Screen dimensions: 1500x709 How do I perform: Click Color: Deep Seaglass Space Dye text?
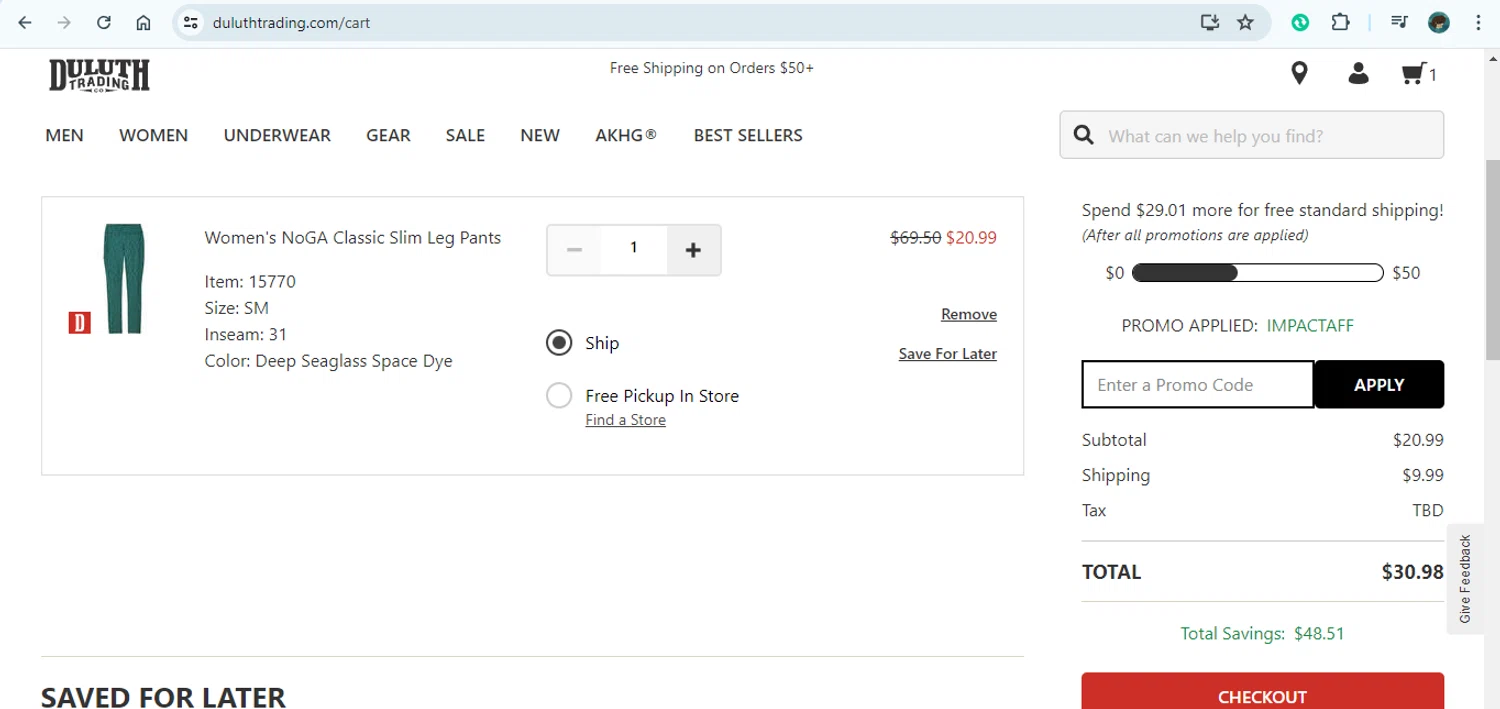pyautogui.click(x=328, y=361)
